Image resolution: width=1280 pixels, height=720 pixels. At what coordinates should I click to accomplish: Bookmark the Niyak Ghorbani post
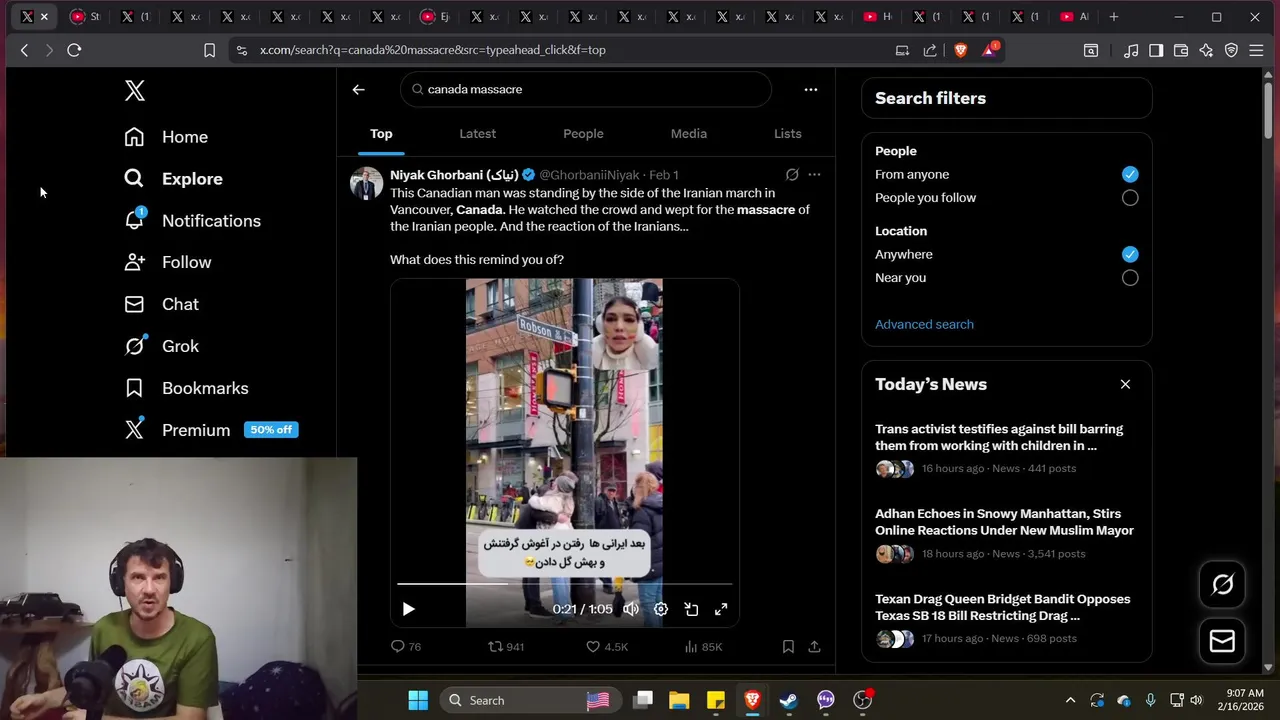[788, 647]
